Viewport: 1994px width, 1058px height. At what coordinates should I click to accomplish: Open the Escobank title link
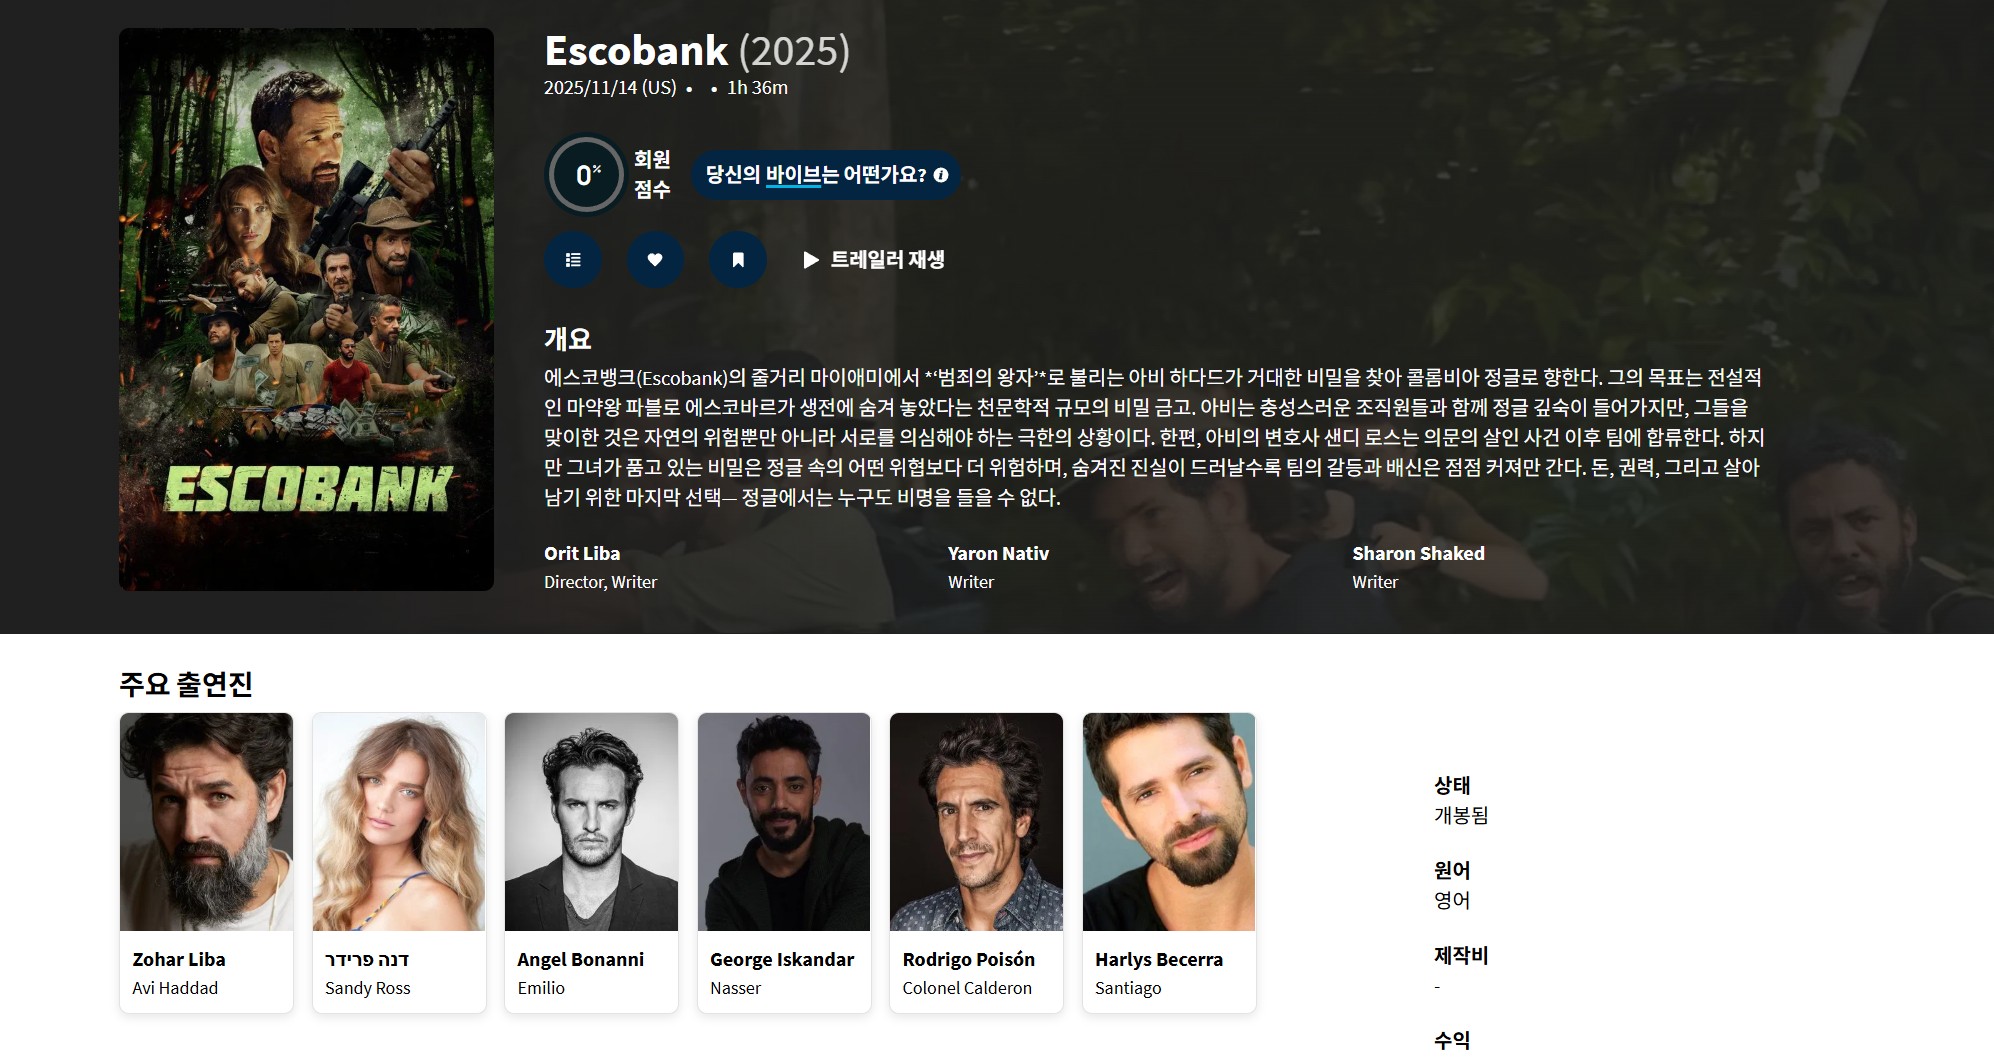tap(636, 51)
